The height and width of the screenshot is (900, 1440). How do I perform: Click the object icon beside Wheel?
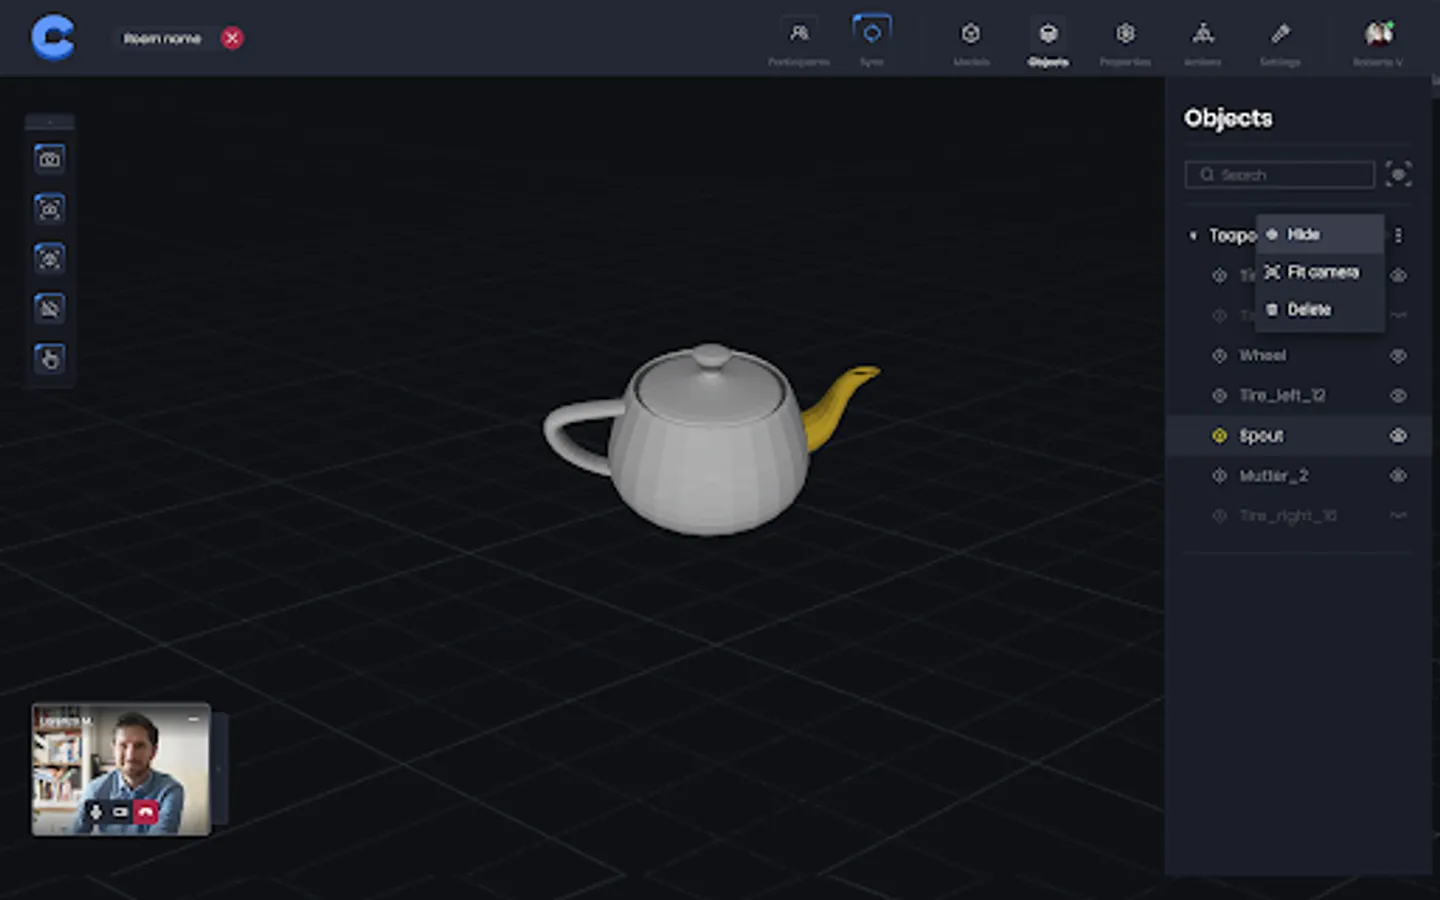pyautogui.click(x=1219, y=355)
